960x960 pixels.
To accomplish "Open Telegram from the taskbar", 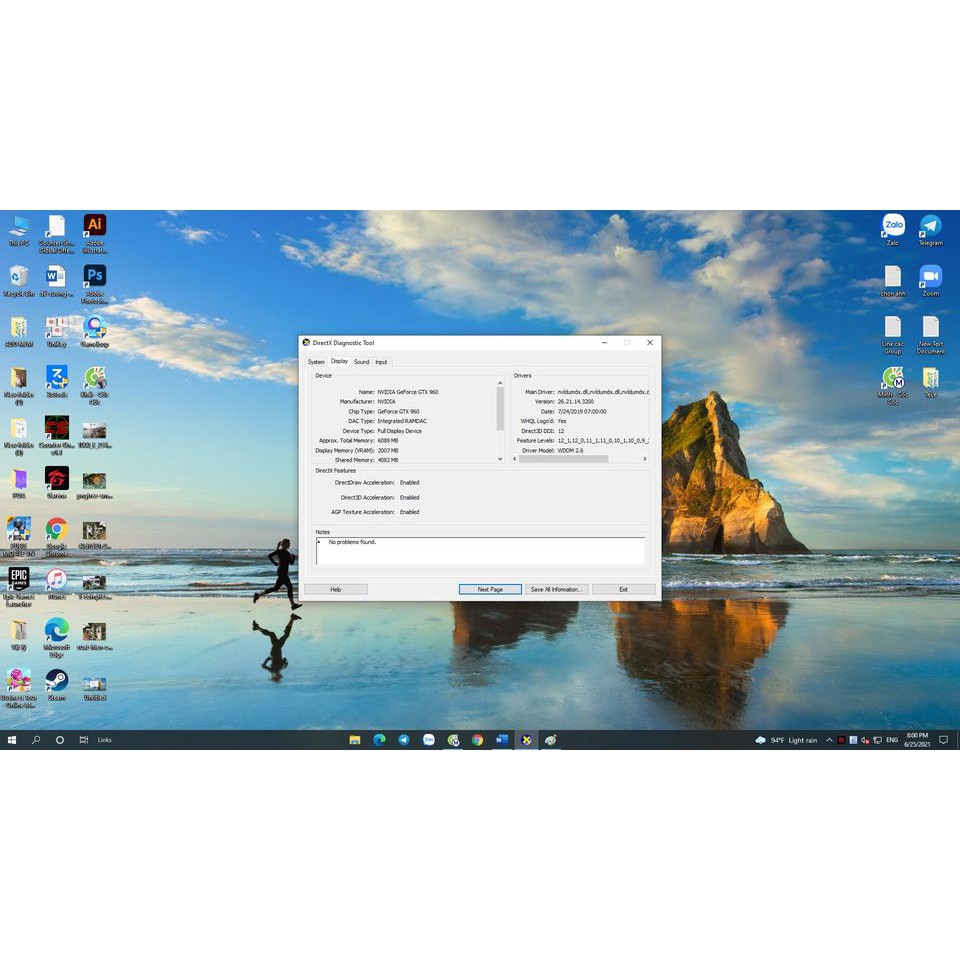I will tap(404, 740).
